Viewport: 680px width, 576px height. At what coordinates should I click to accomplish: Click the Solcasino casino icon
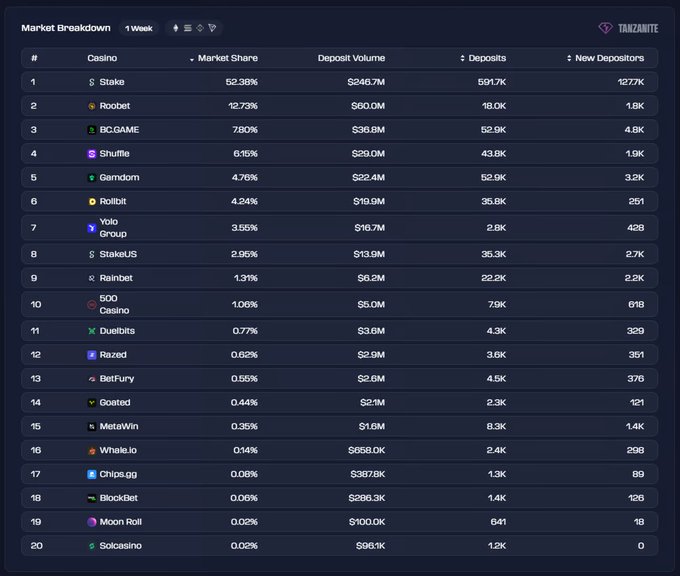[x=92, y=546]
